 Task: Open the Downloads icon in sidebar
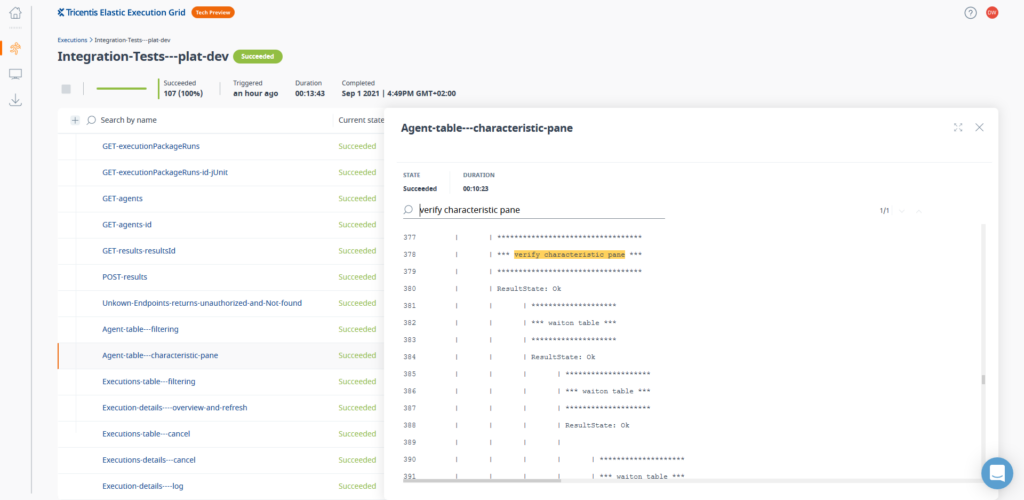pyautogui.click(x=16, y=100)
